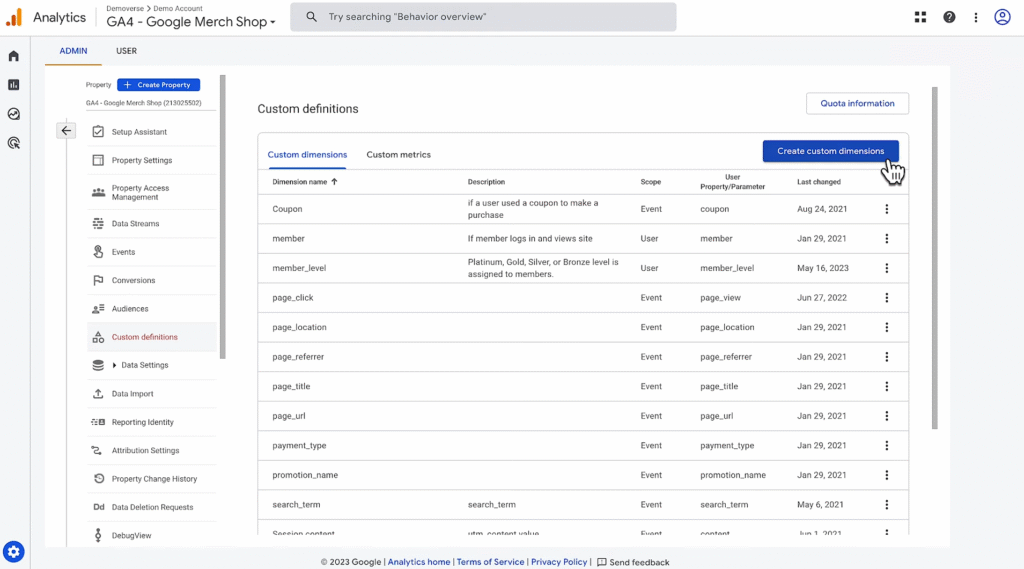Open the Home icon in left rail

click(14, 56)
